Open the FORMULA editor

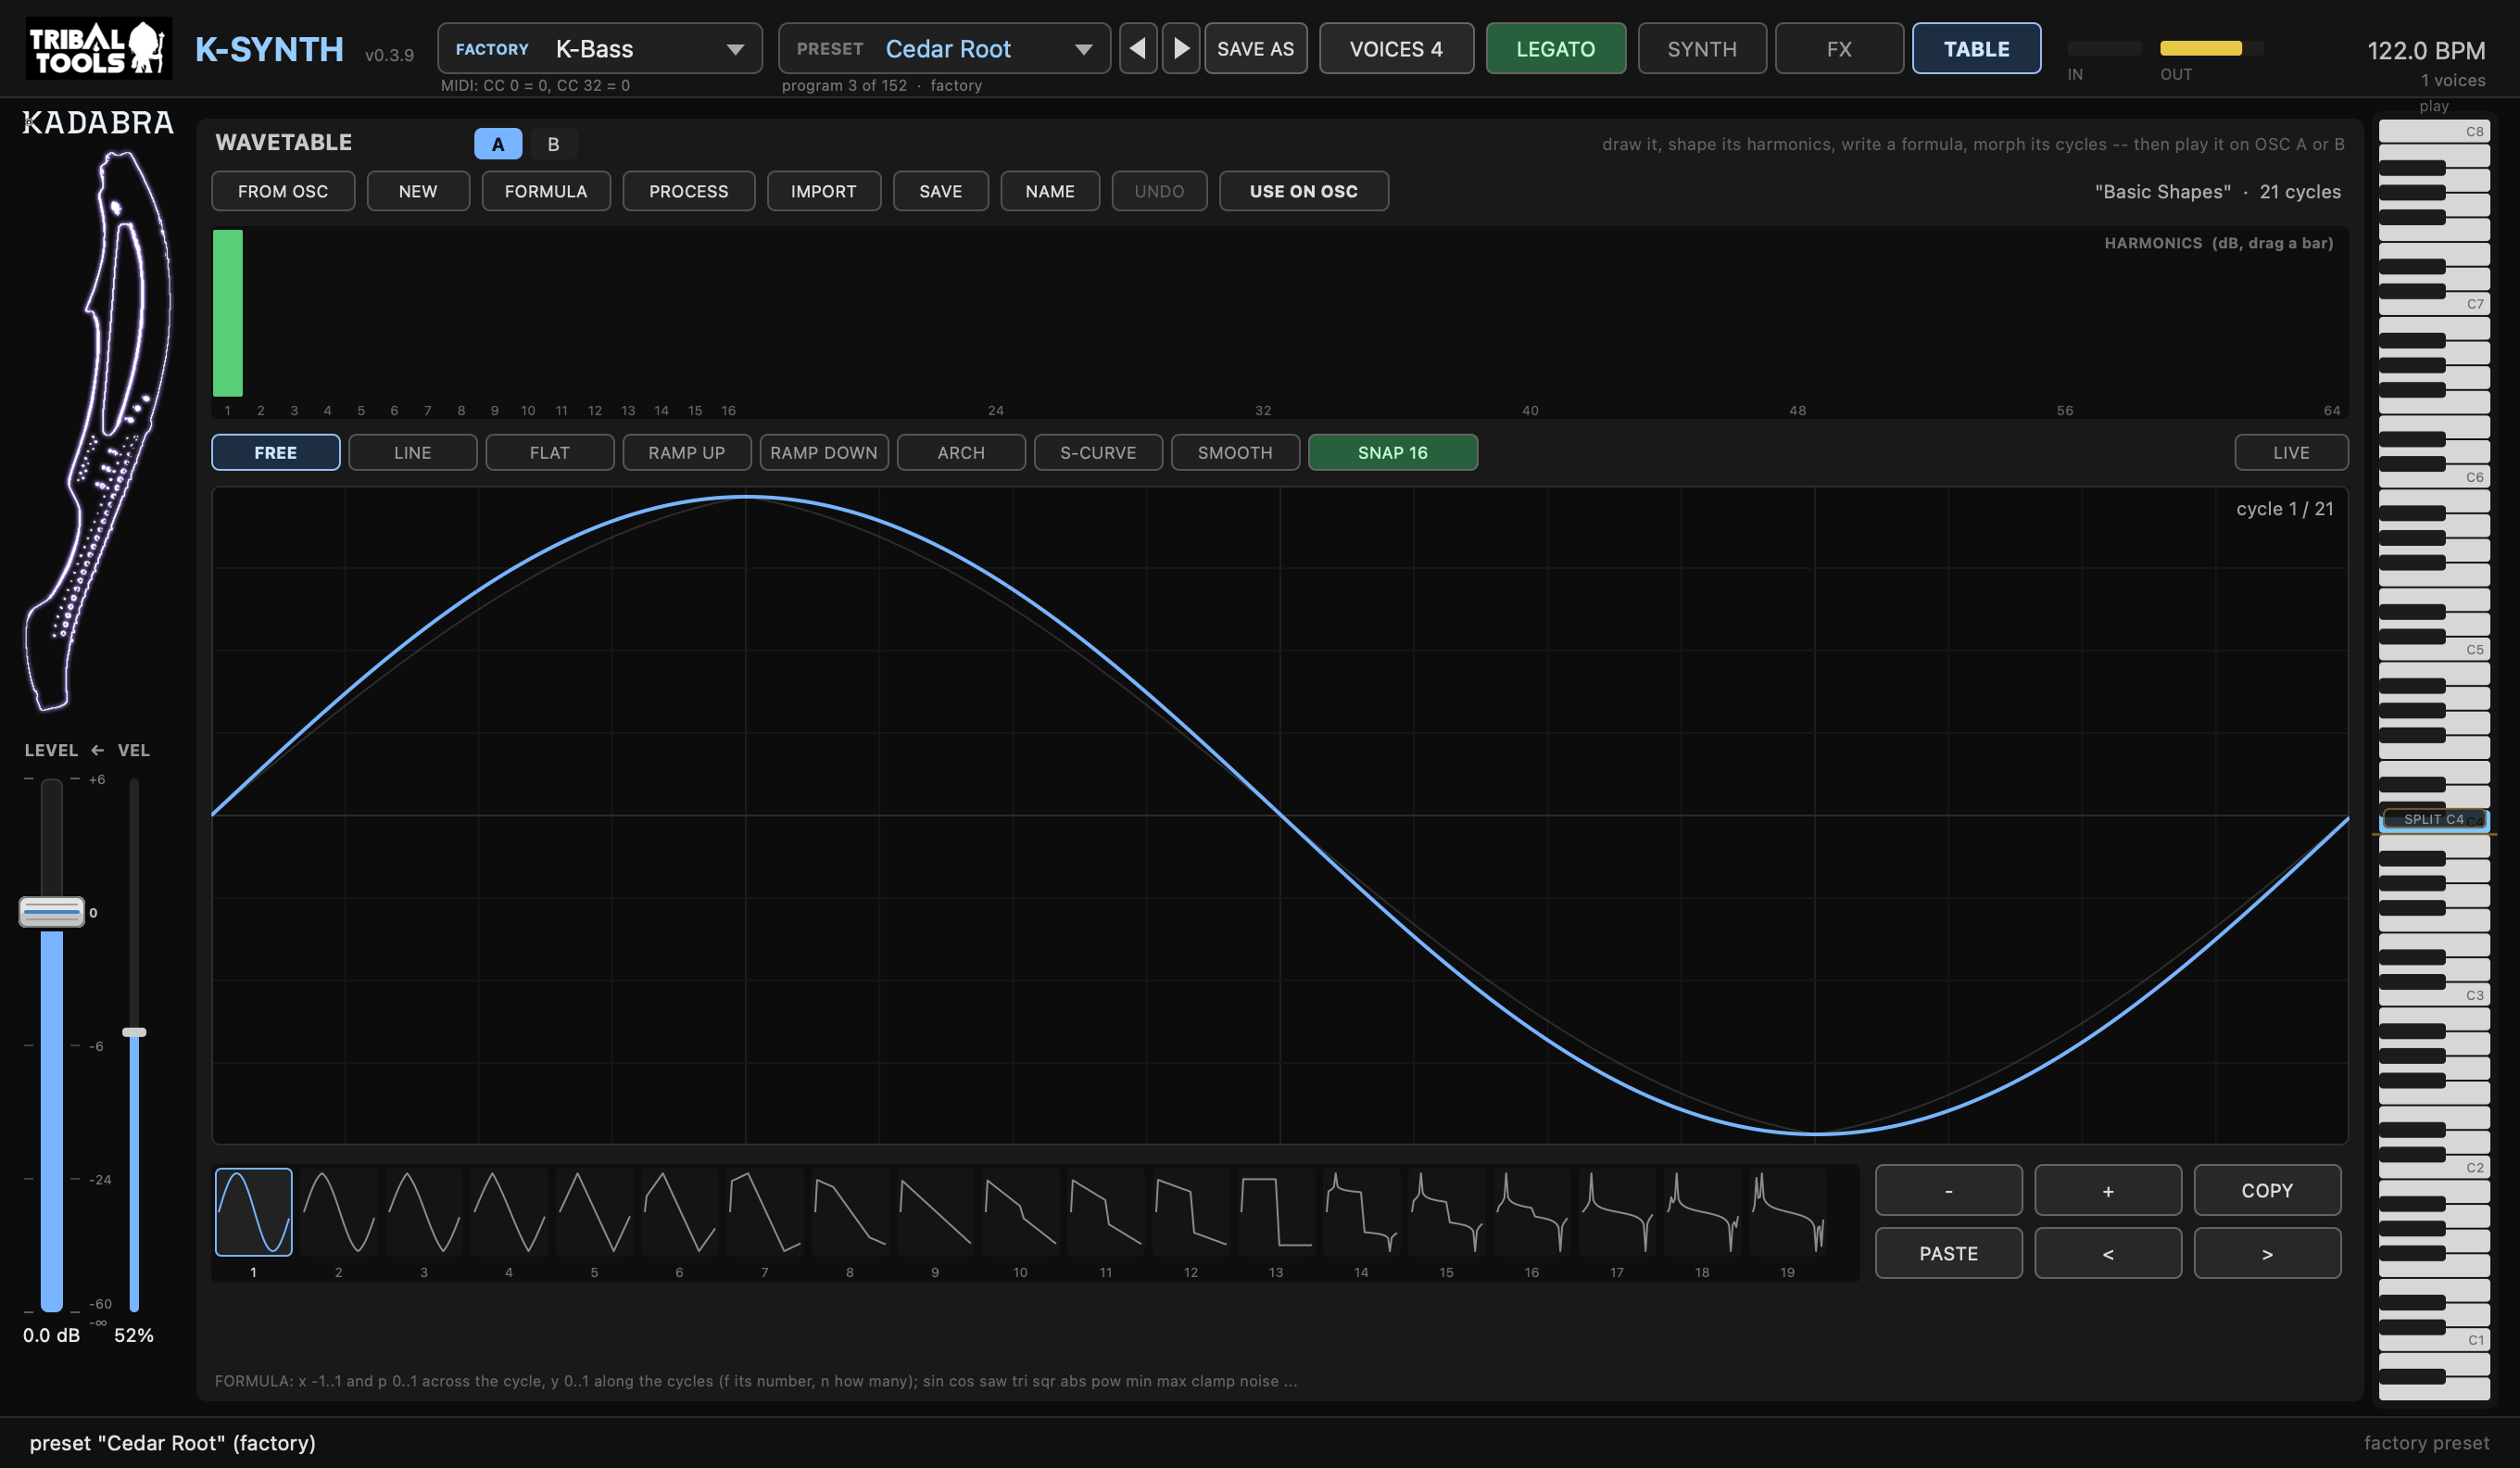pyautogui.click(x=546, y=191)
